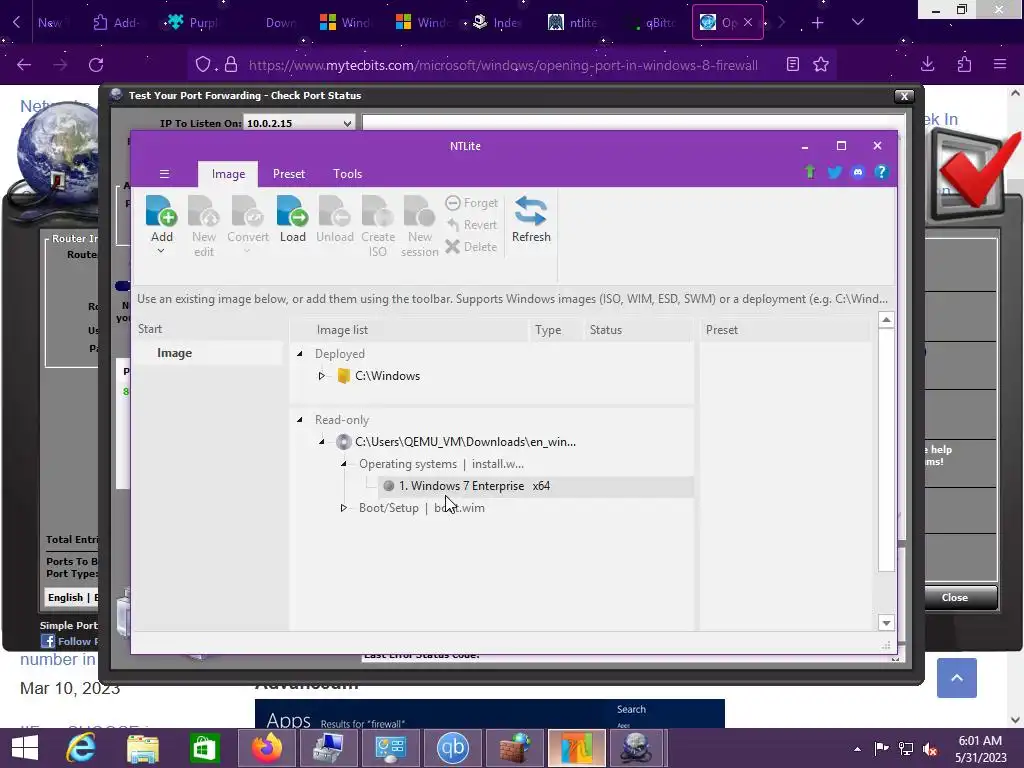This screenshot has width=1024, height=768.
Task: Click the Create ISO toolbar icon
Action: (x=377, y=226)
